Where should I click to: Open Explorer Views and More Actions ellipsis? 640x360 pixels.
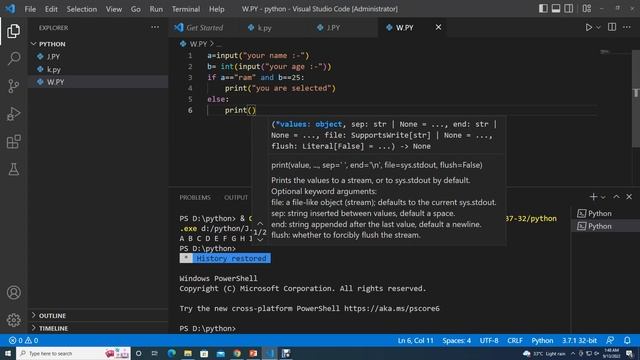[155, 27]
